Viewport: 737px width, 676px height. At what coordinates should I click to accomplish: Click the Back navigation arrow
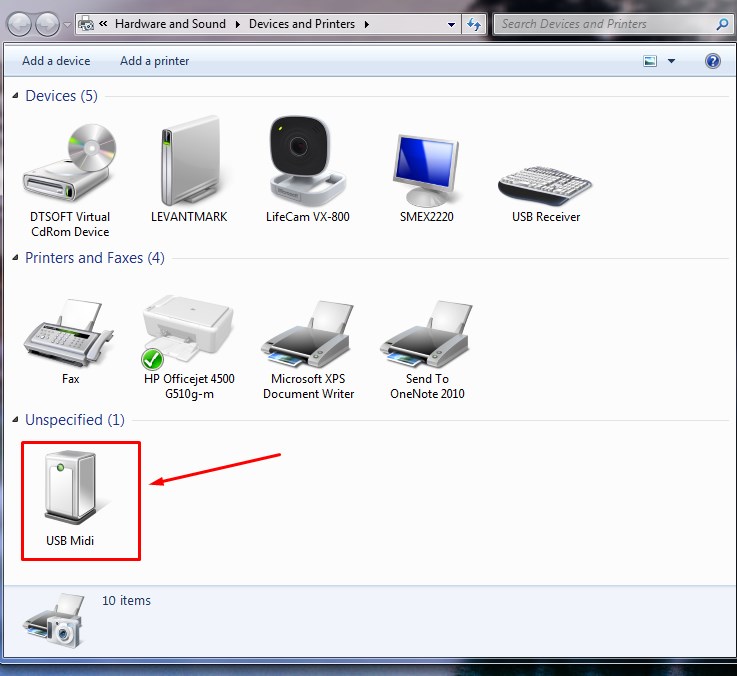coord(19,24)
